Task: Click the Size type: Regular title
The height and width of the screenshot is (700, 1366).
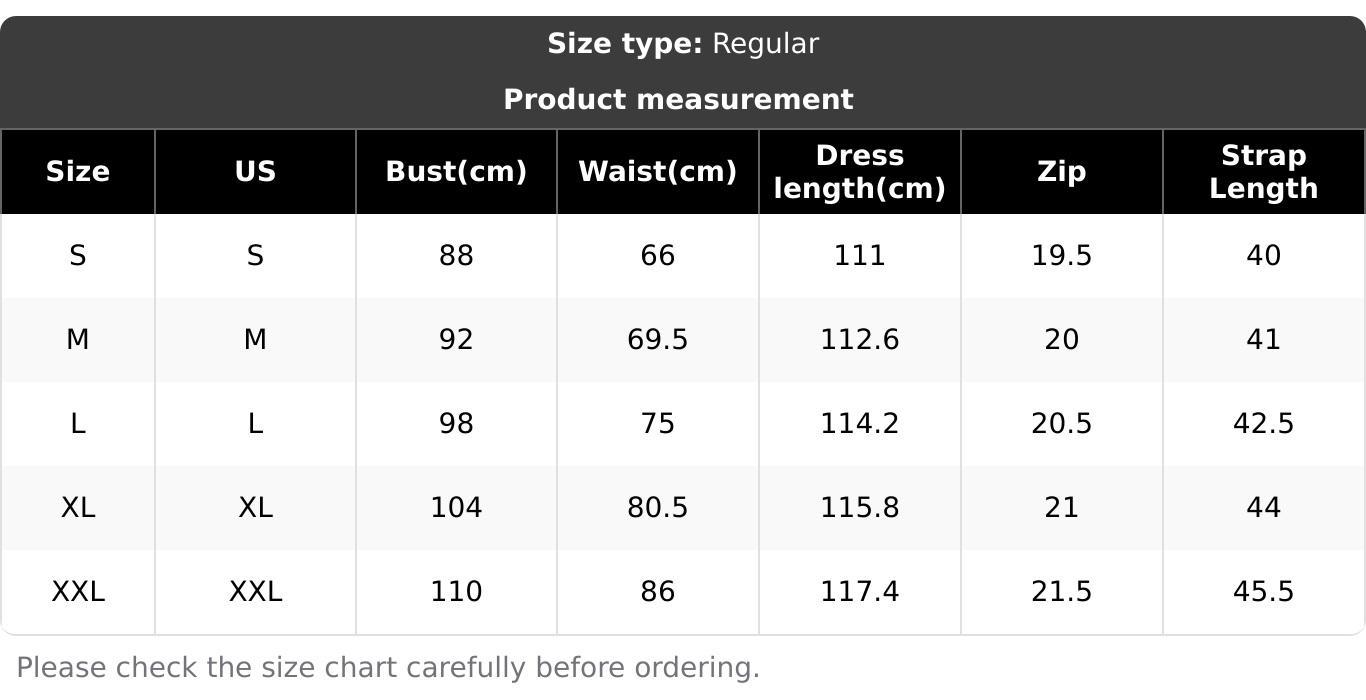Action: tap(683, 44)
